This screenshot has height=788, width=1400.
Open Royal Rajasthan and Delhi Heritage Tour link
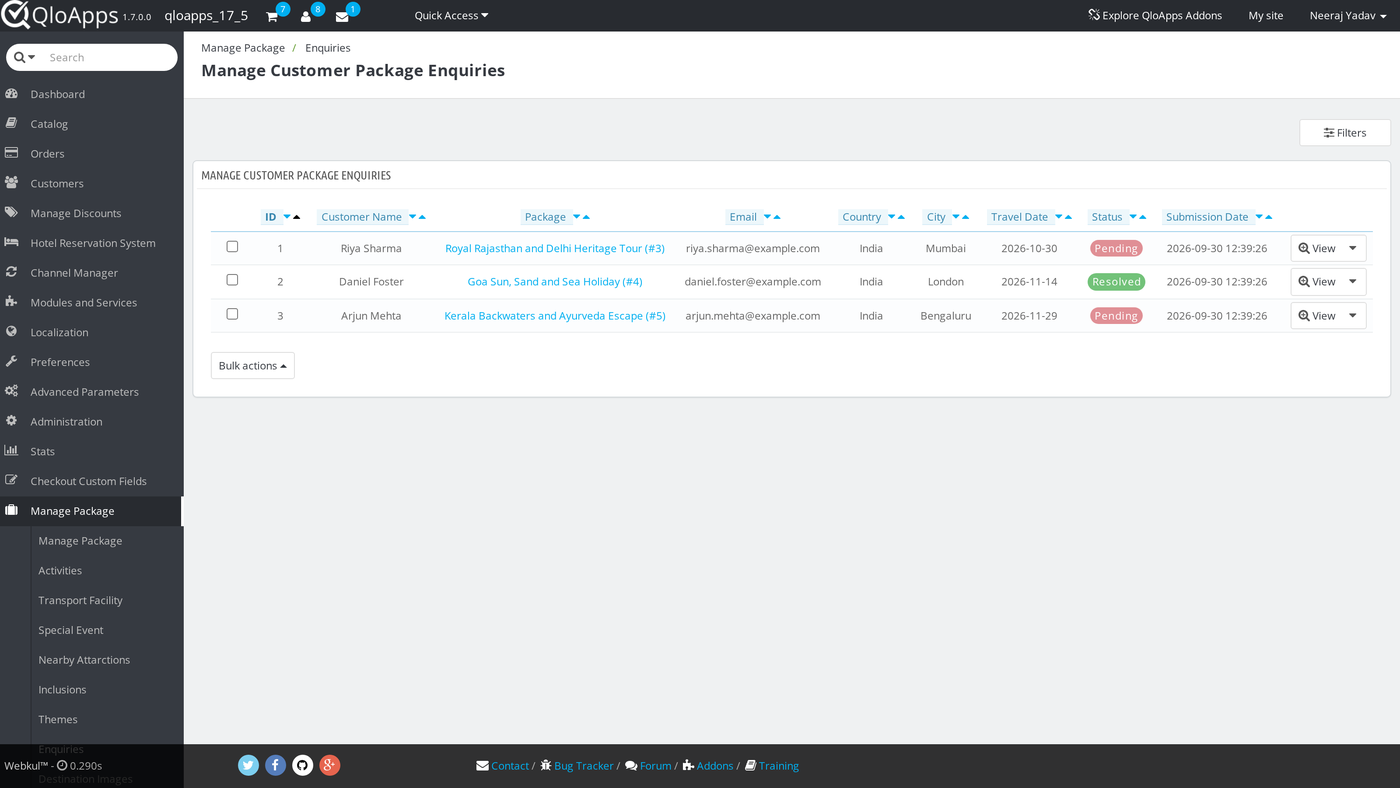pos(555,248)
